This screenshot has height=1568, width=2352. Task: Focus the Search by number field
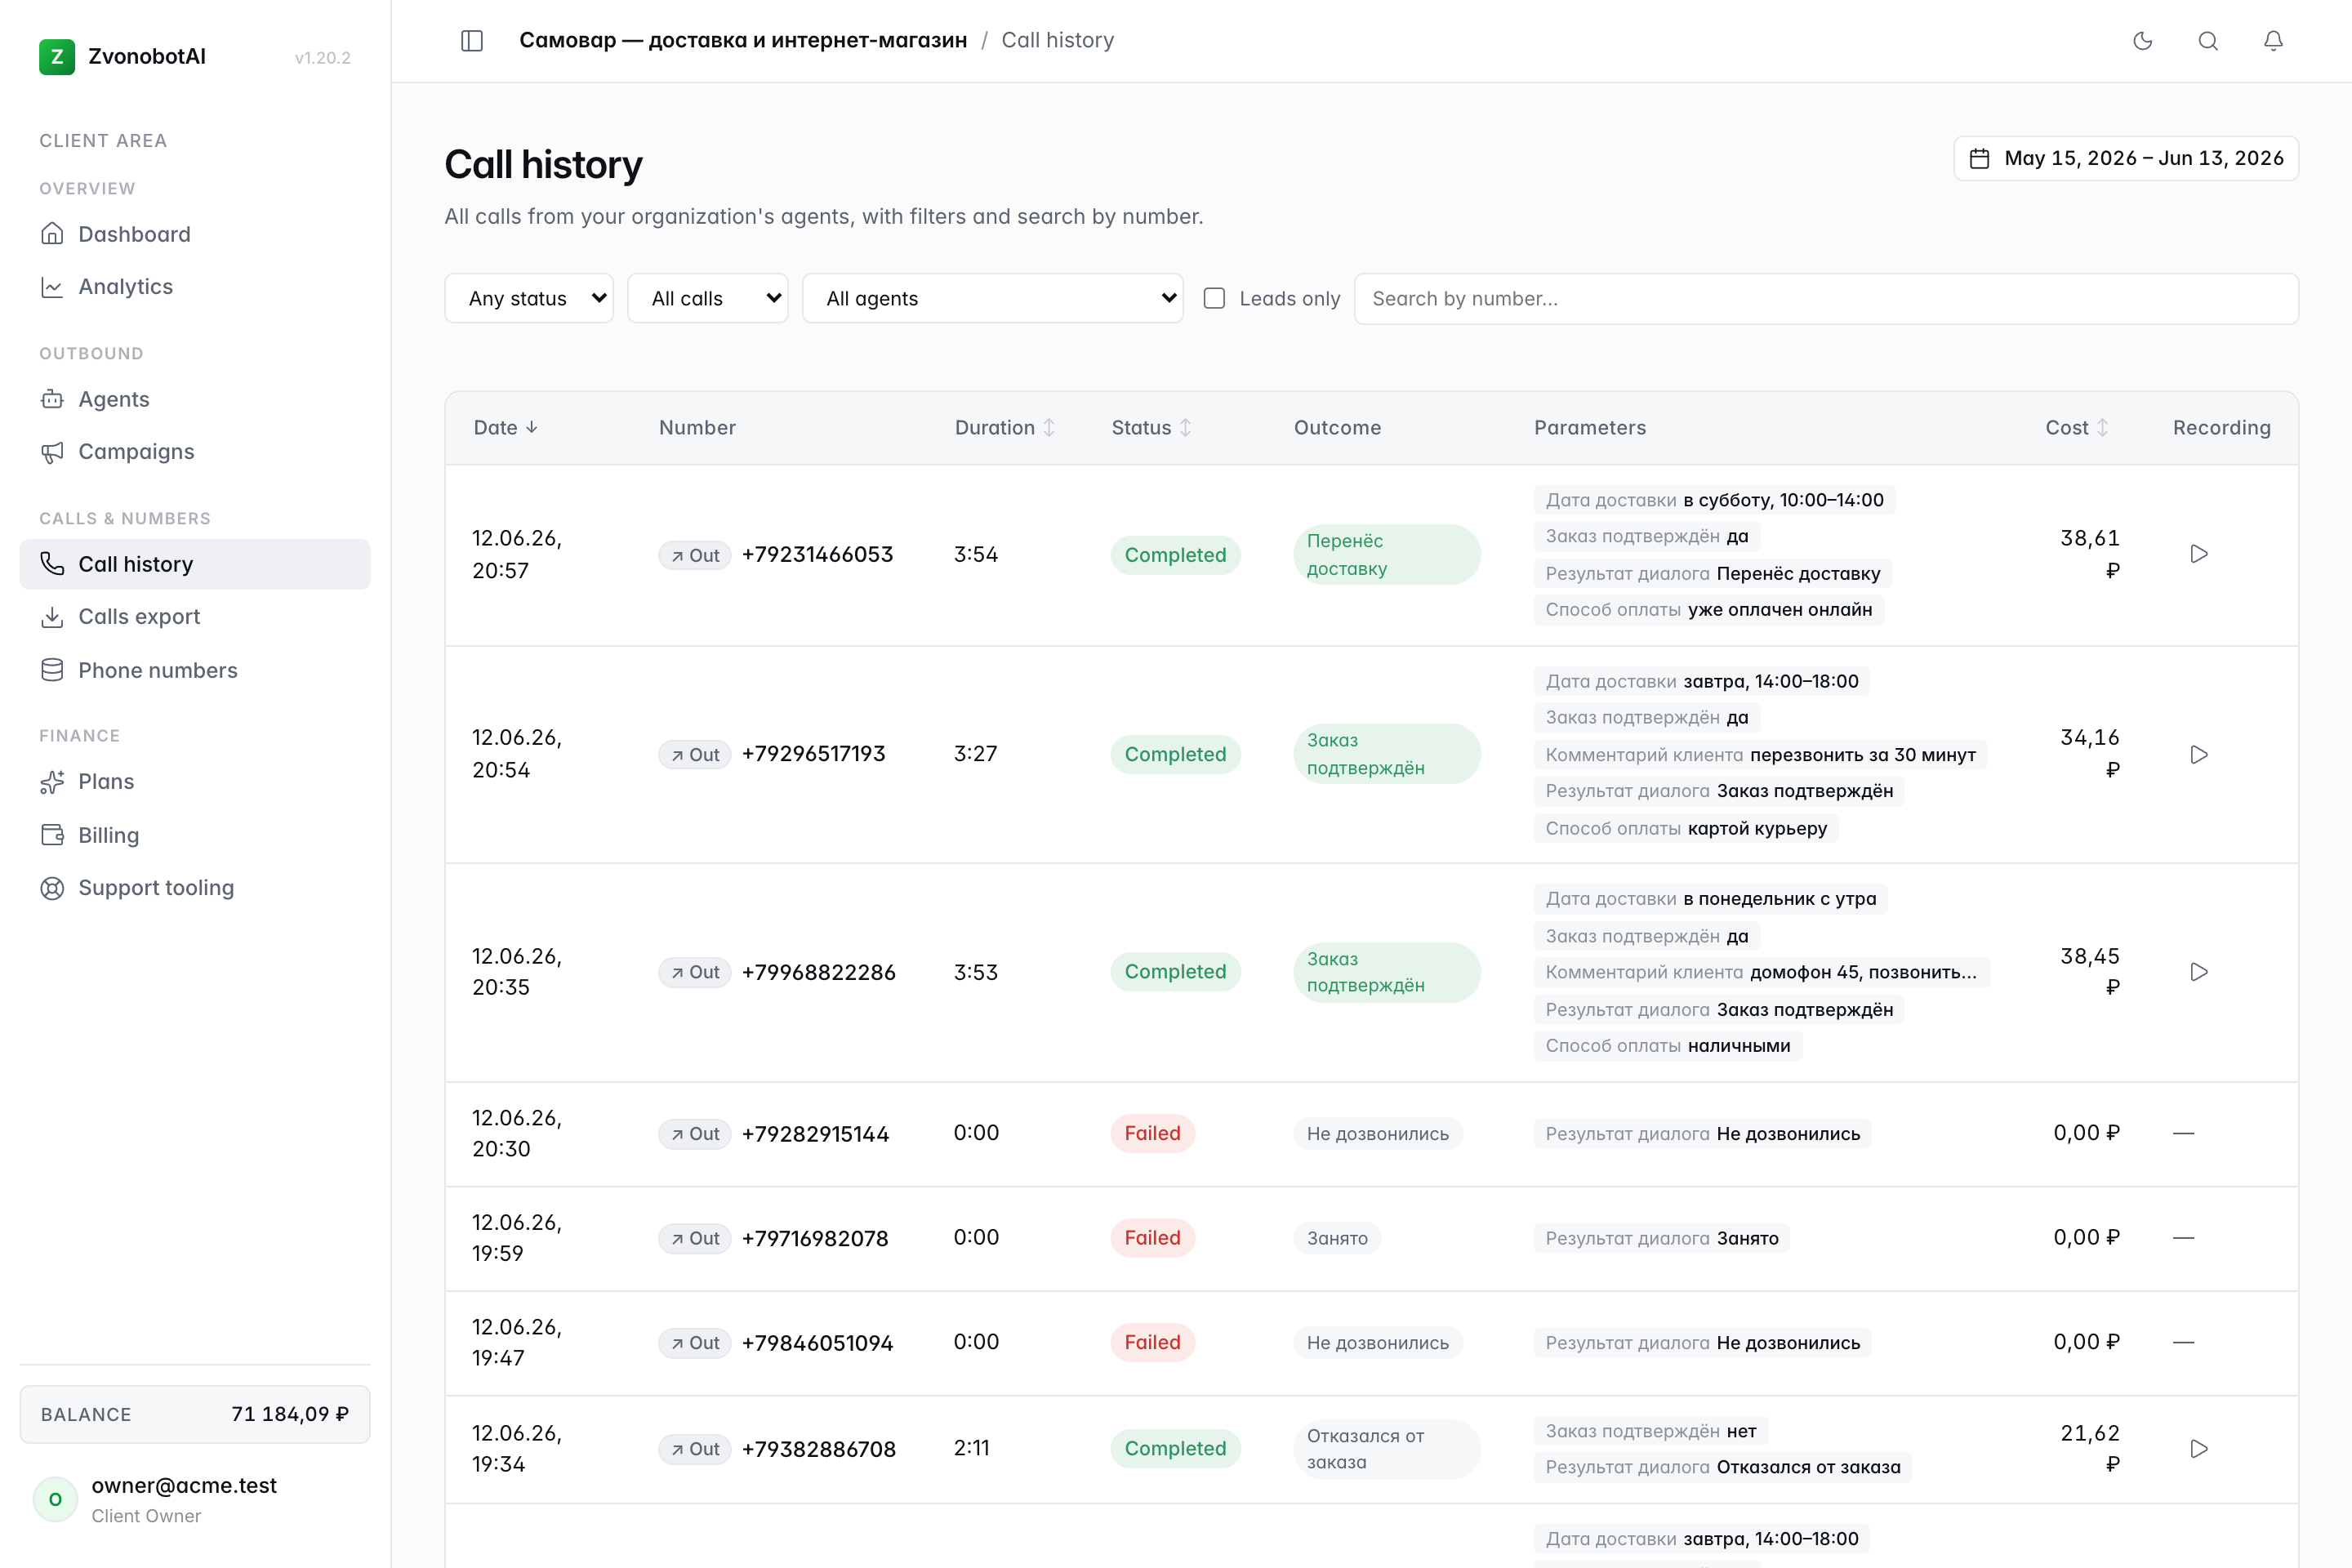click(1826, 298)
